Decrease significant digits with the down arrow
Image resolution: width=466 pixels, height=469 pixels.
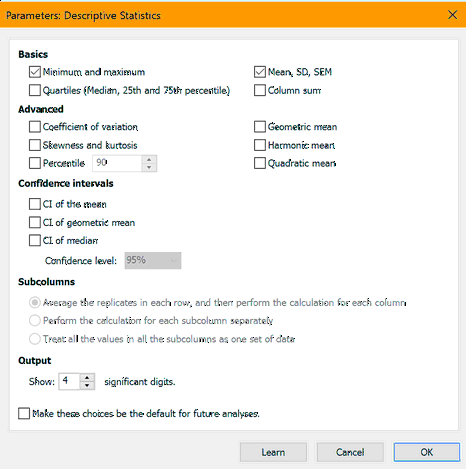pyautogui.click(x=87, y=385)
